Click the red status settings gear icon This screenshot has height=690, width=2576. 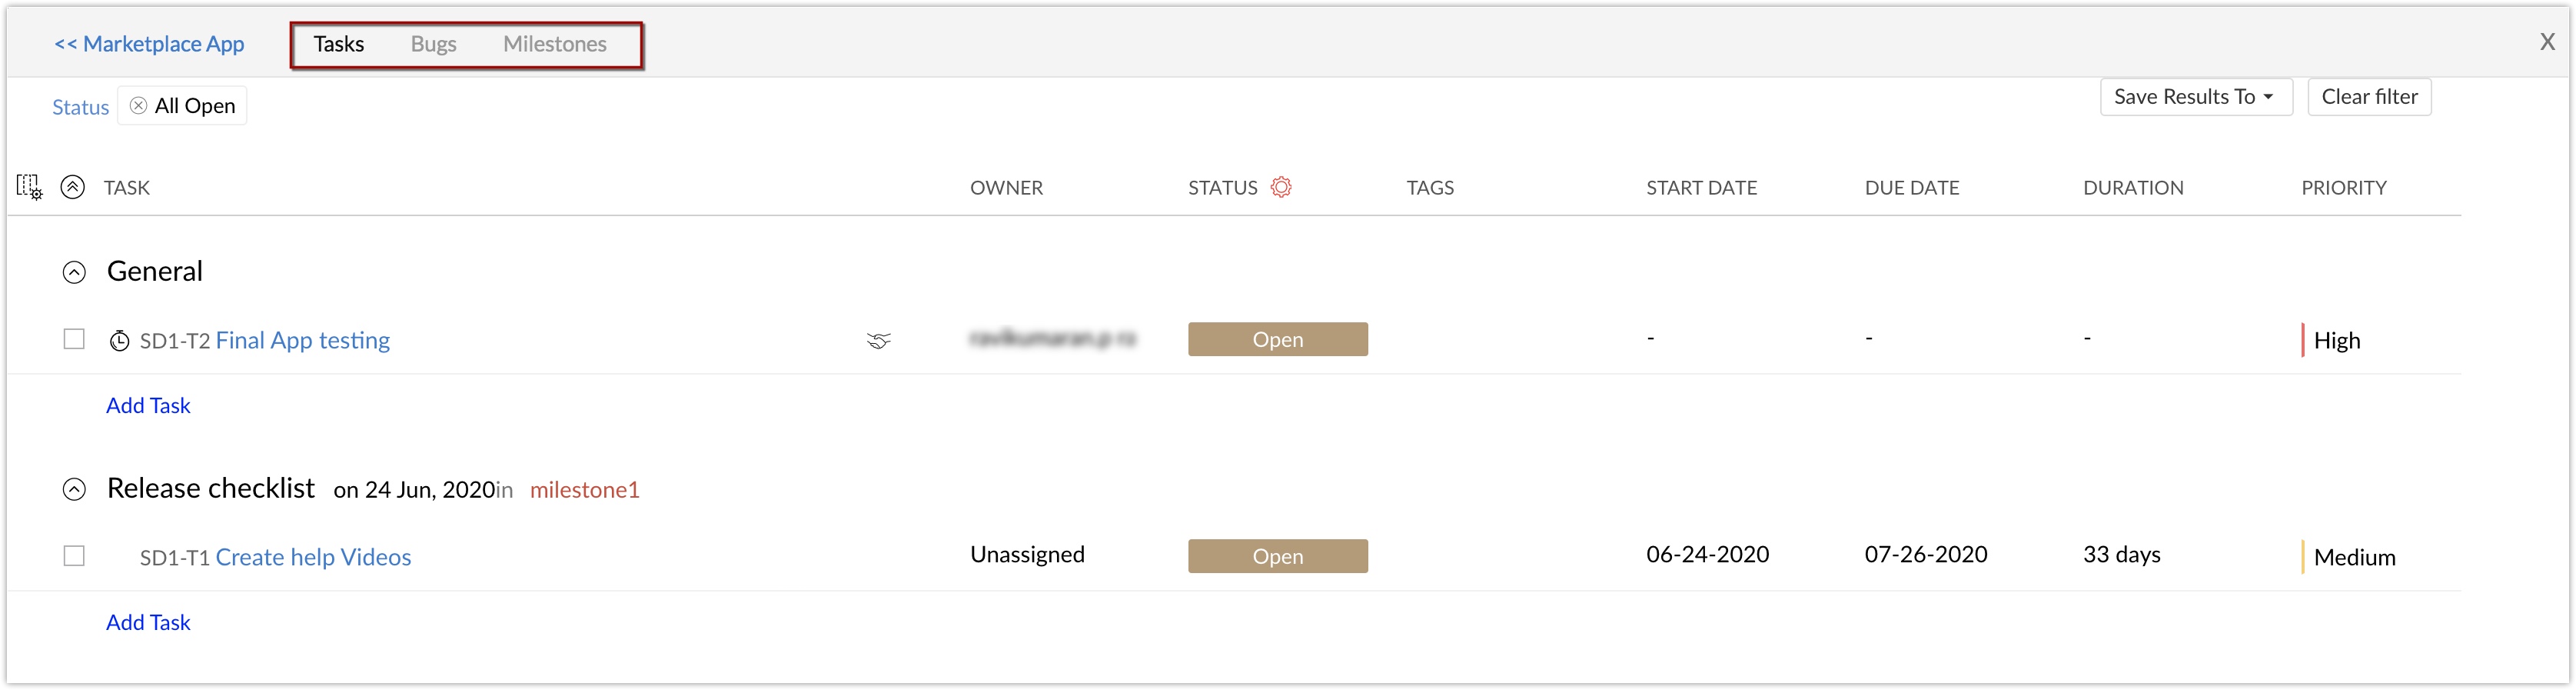(1281, 187)
